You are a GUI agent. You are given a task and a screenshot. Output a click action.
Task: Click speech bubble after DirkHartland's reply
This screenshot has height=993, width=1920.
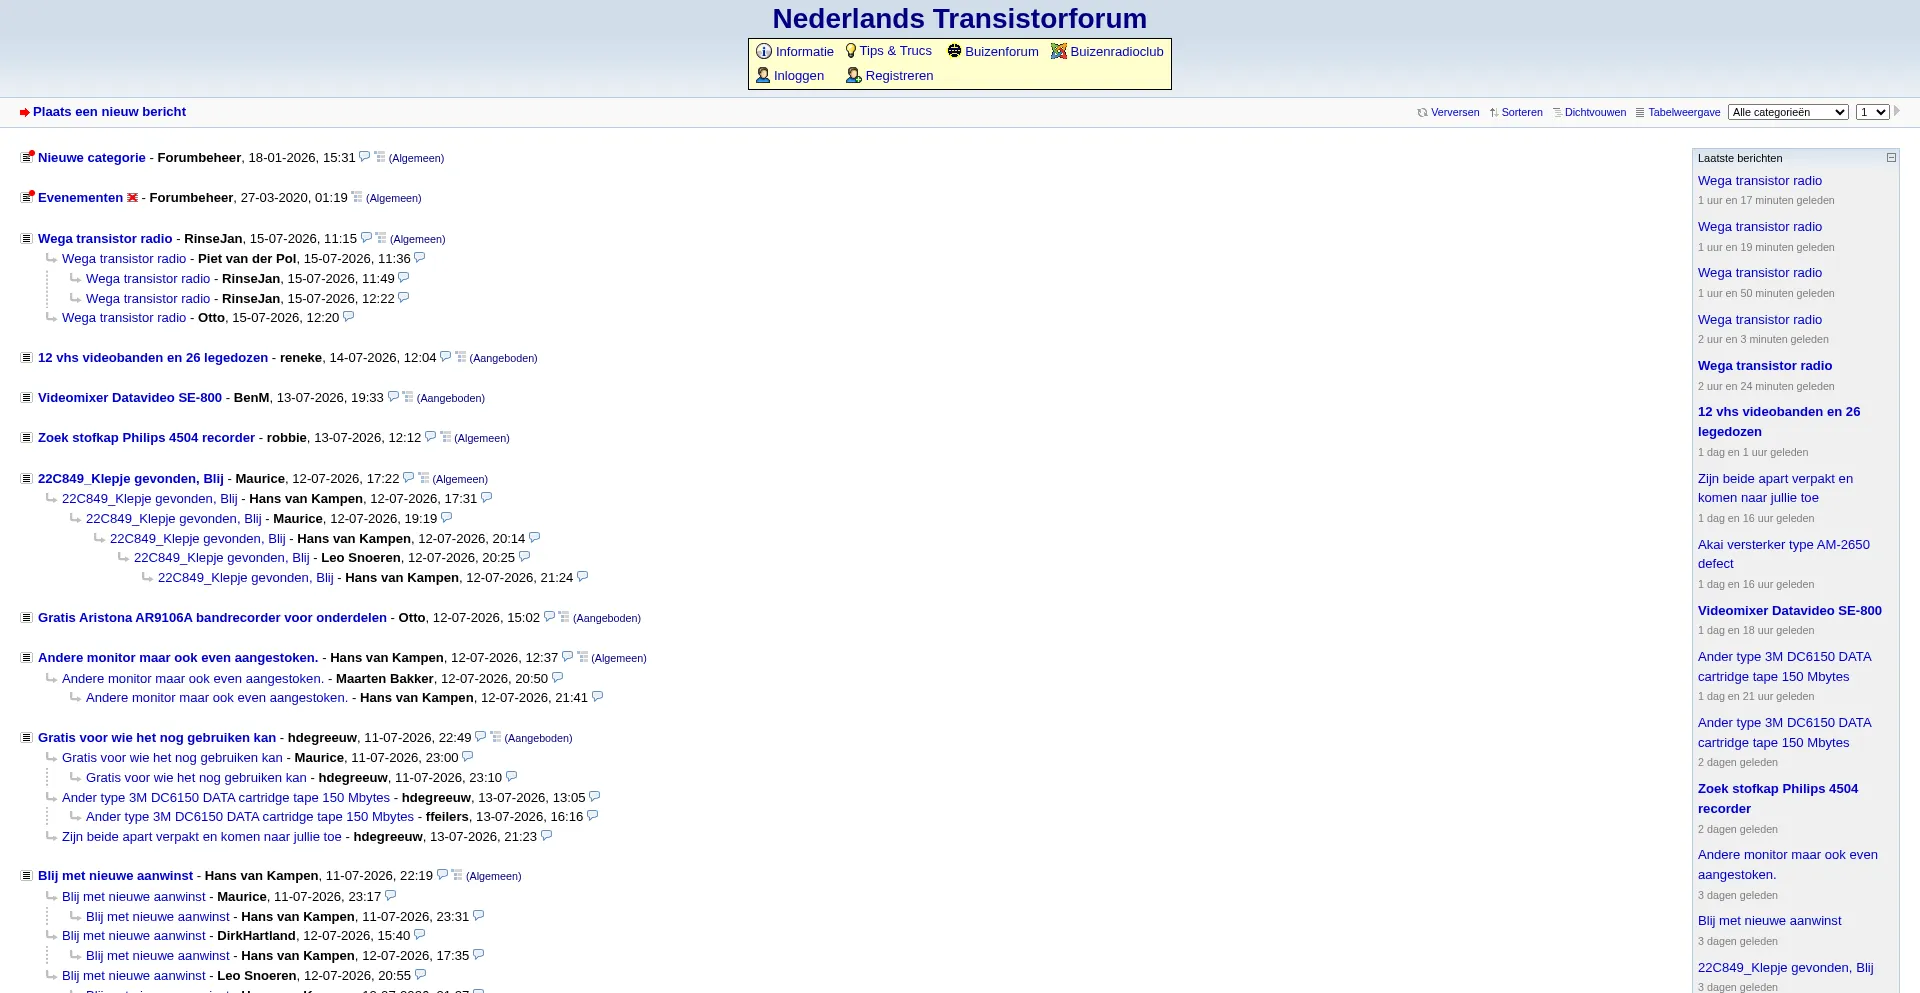(x=419, y=935)
